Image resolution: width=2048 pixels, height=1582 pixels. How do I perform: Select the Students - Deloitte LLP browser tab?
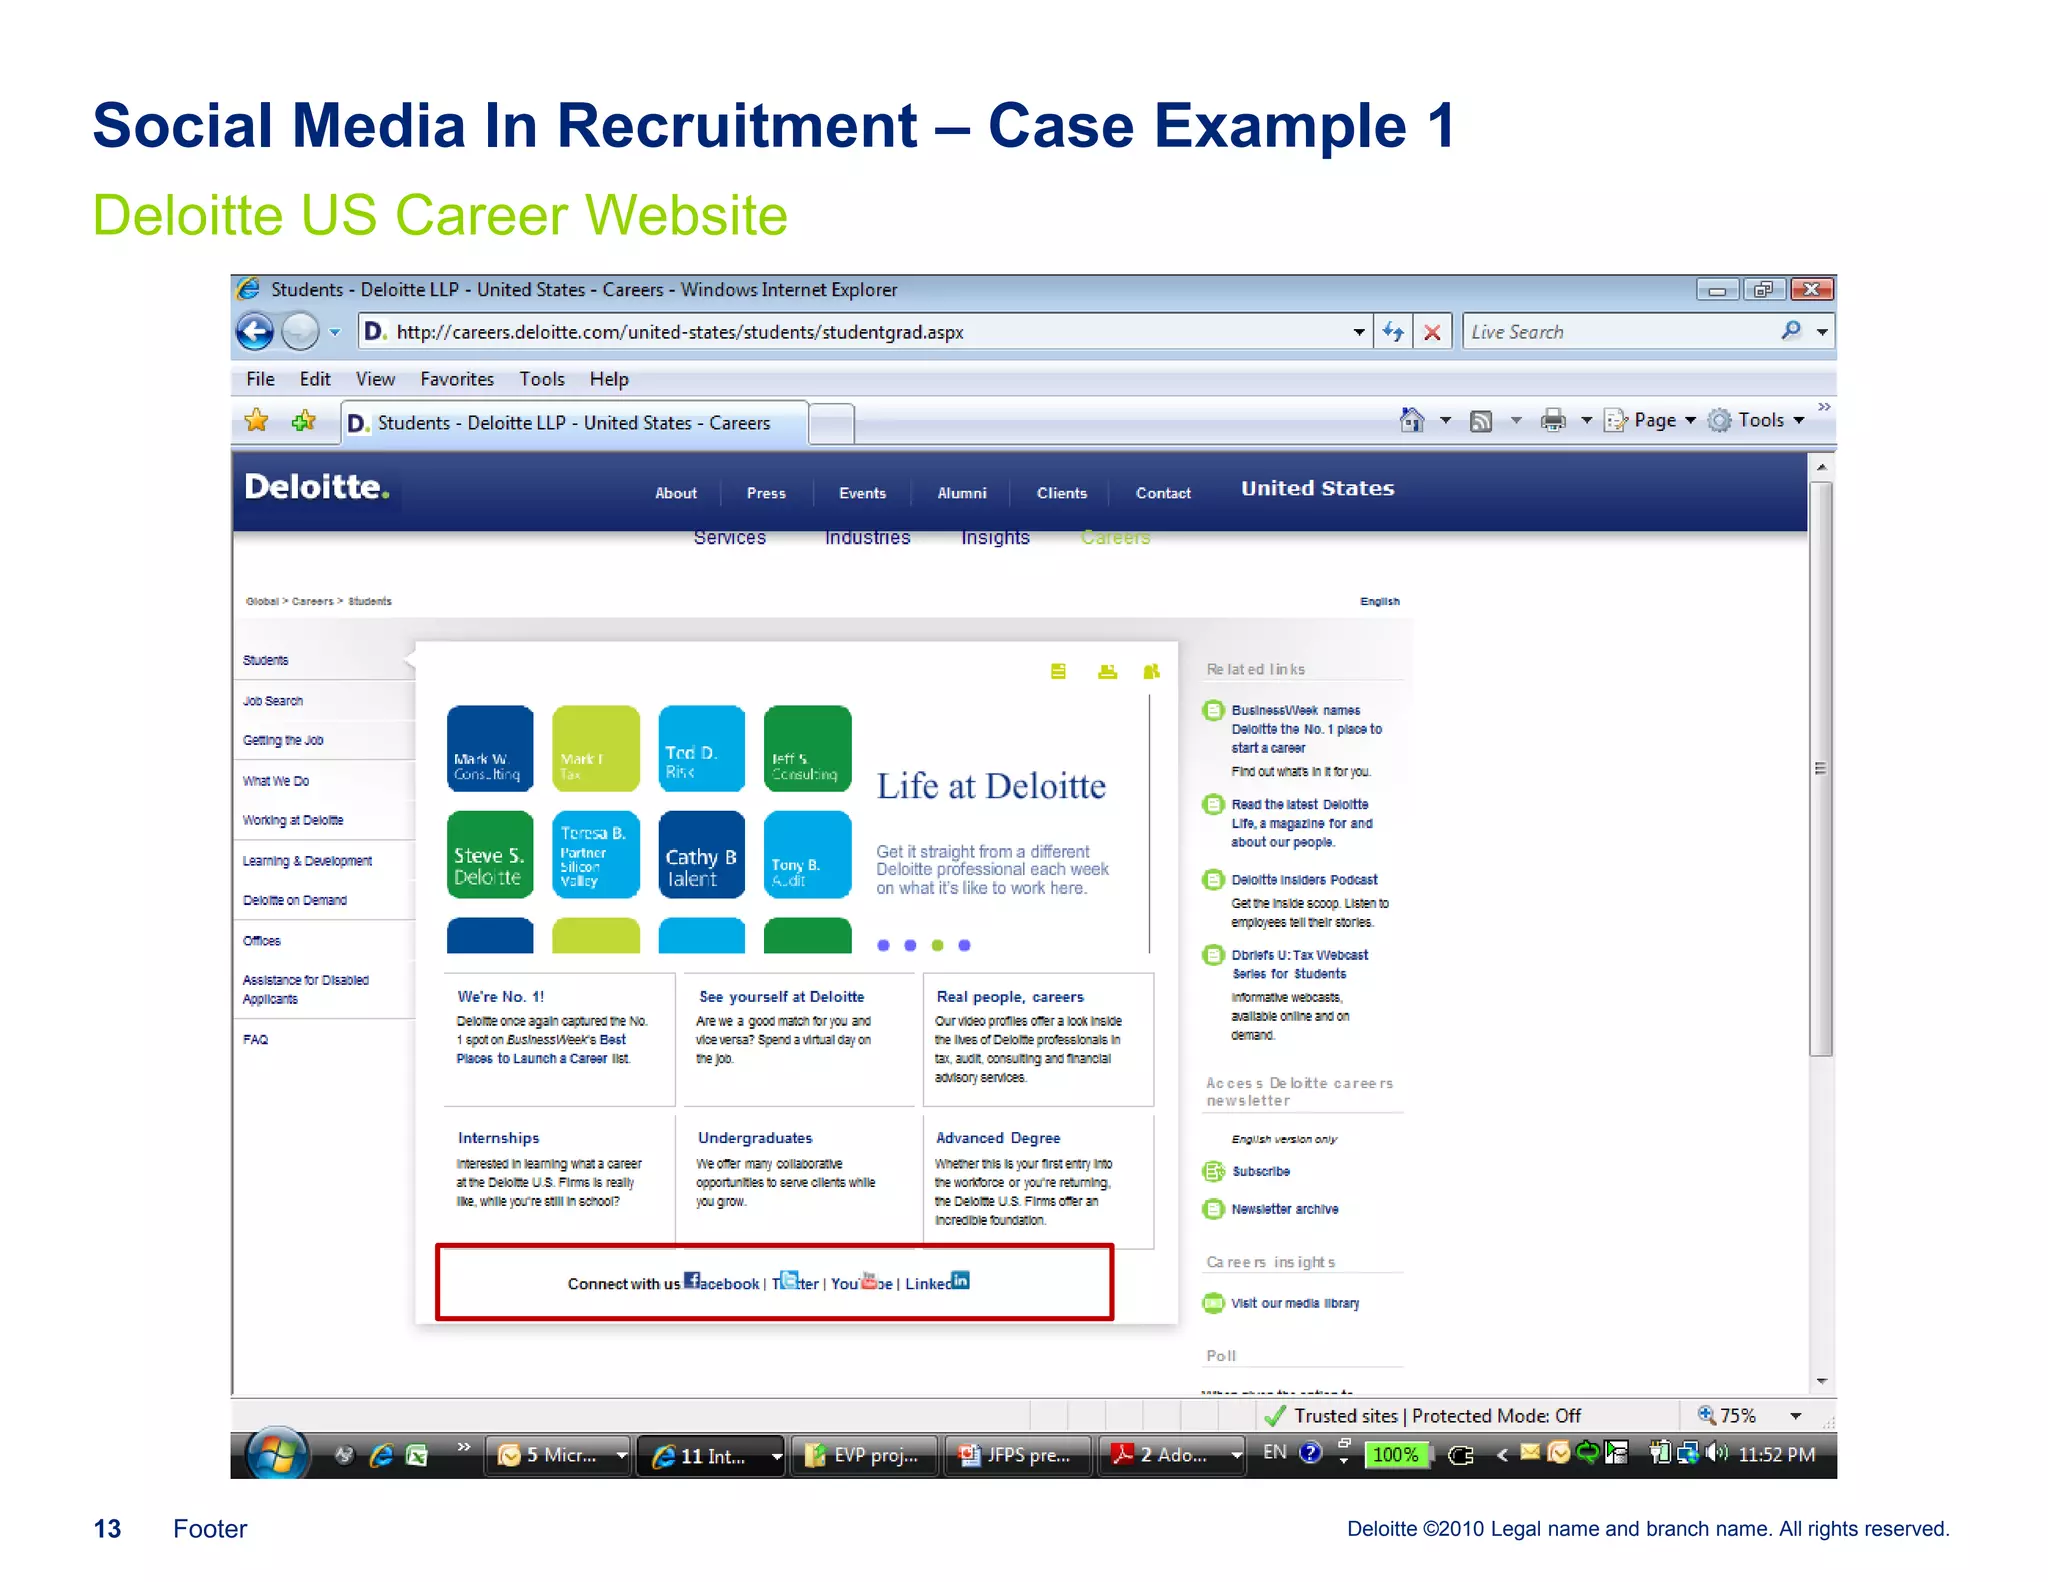(x=574, y=423)
